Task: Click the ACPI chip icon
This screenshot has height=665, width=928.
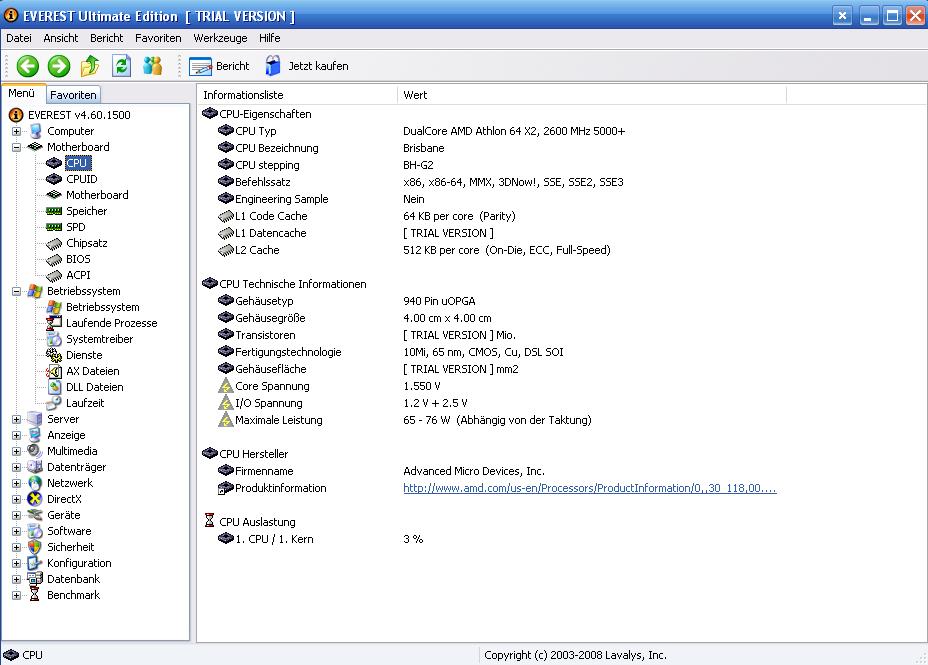Action: coord(54,275)
